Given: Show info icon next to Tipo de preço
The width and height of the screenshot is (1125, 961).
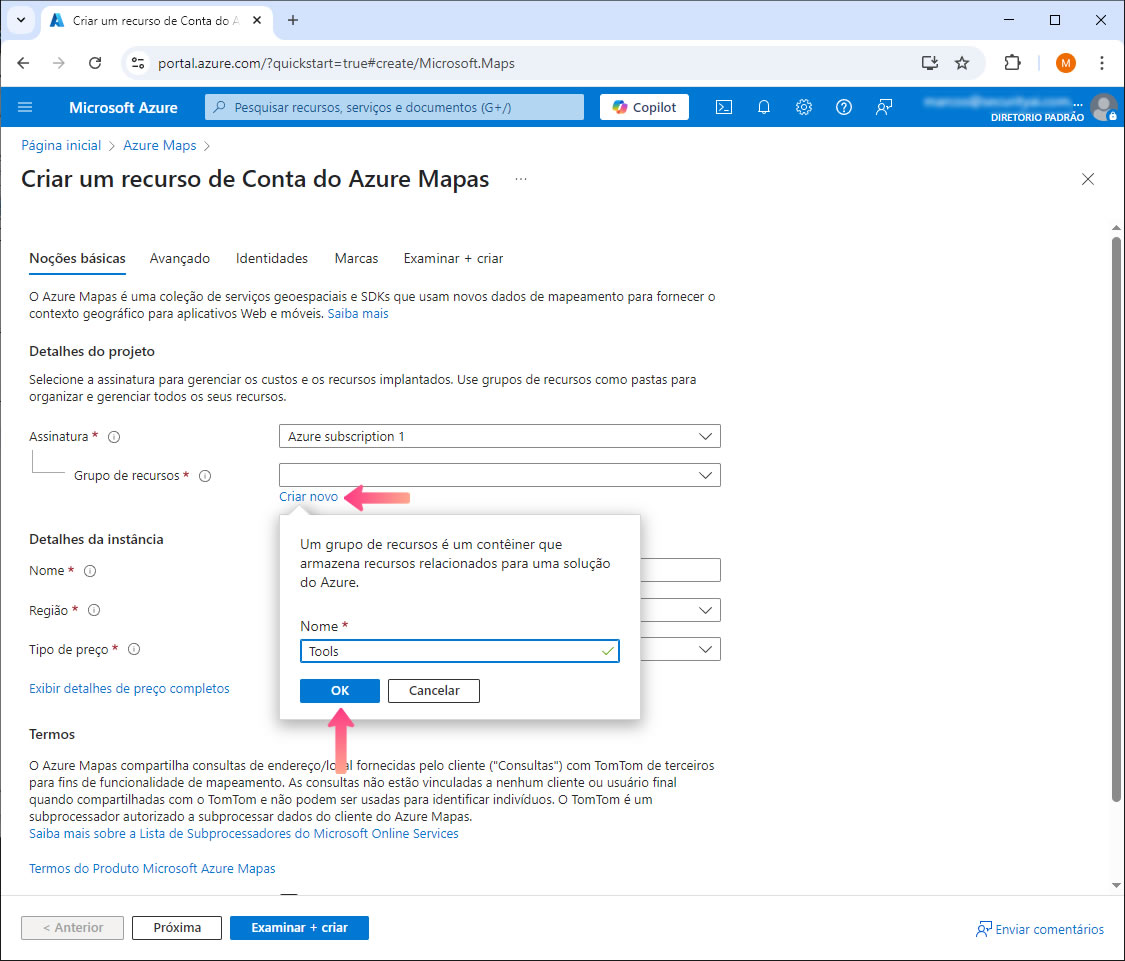Looking at the screenshot, I should pos(134,649).
